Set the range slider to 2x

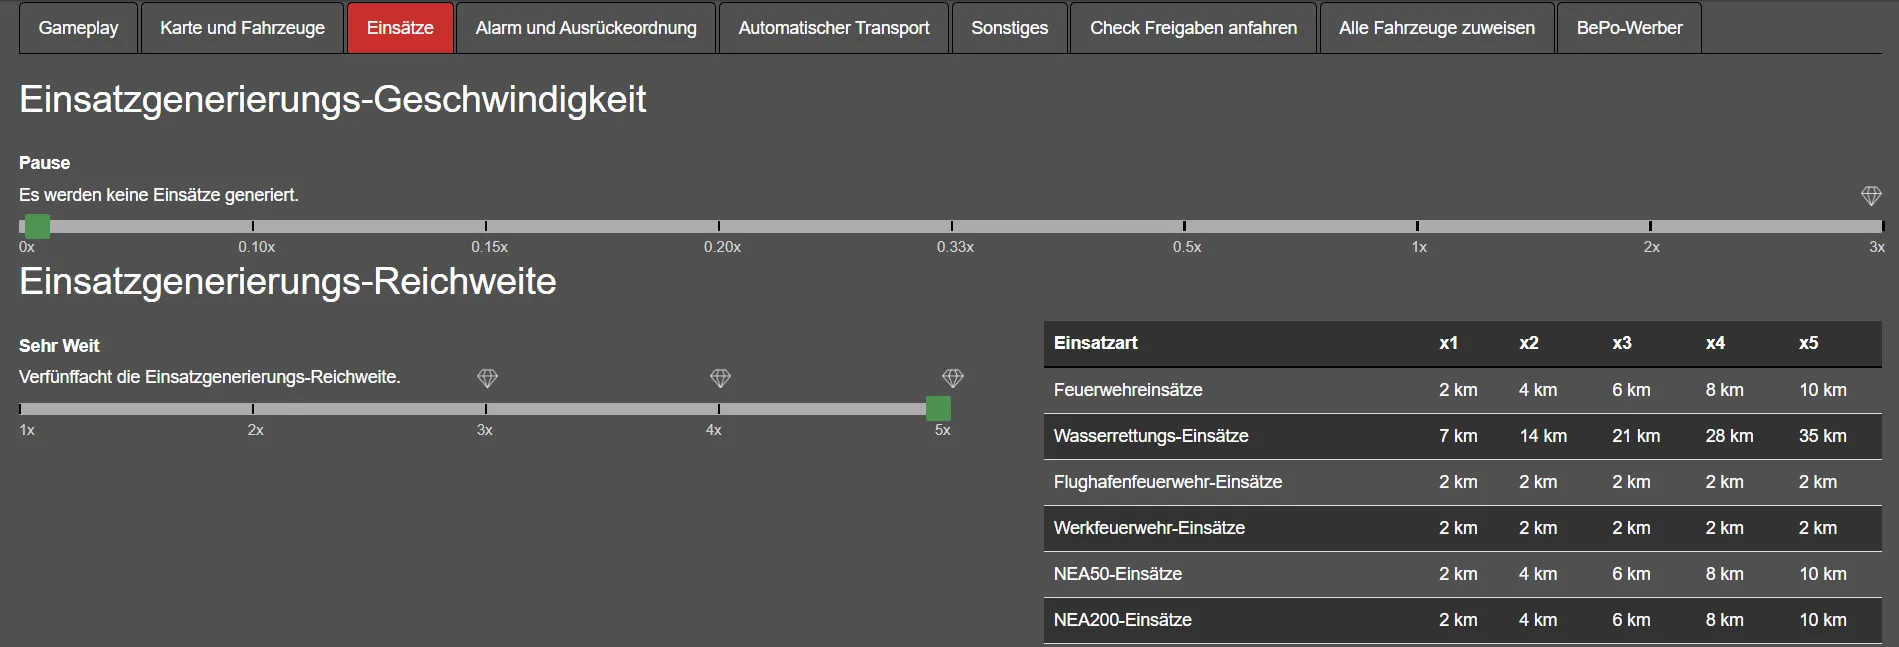[x=253, y=409]
